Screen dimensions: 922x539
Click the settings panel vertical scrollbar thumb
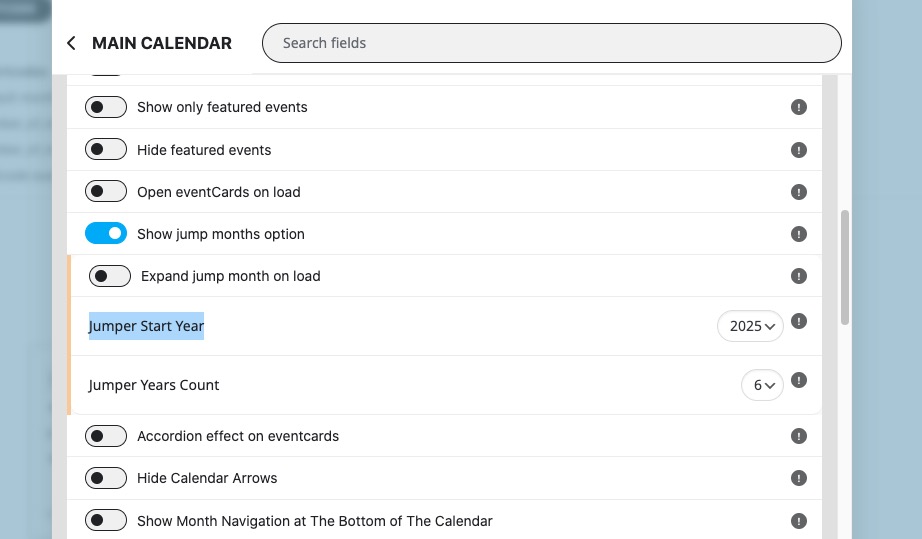845,267
